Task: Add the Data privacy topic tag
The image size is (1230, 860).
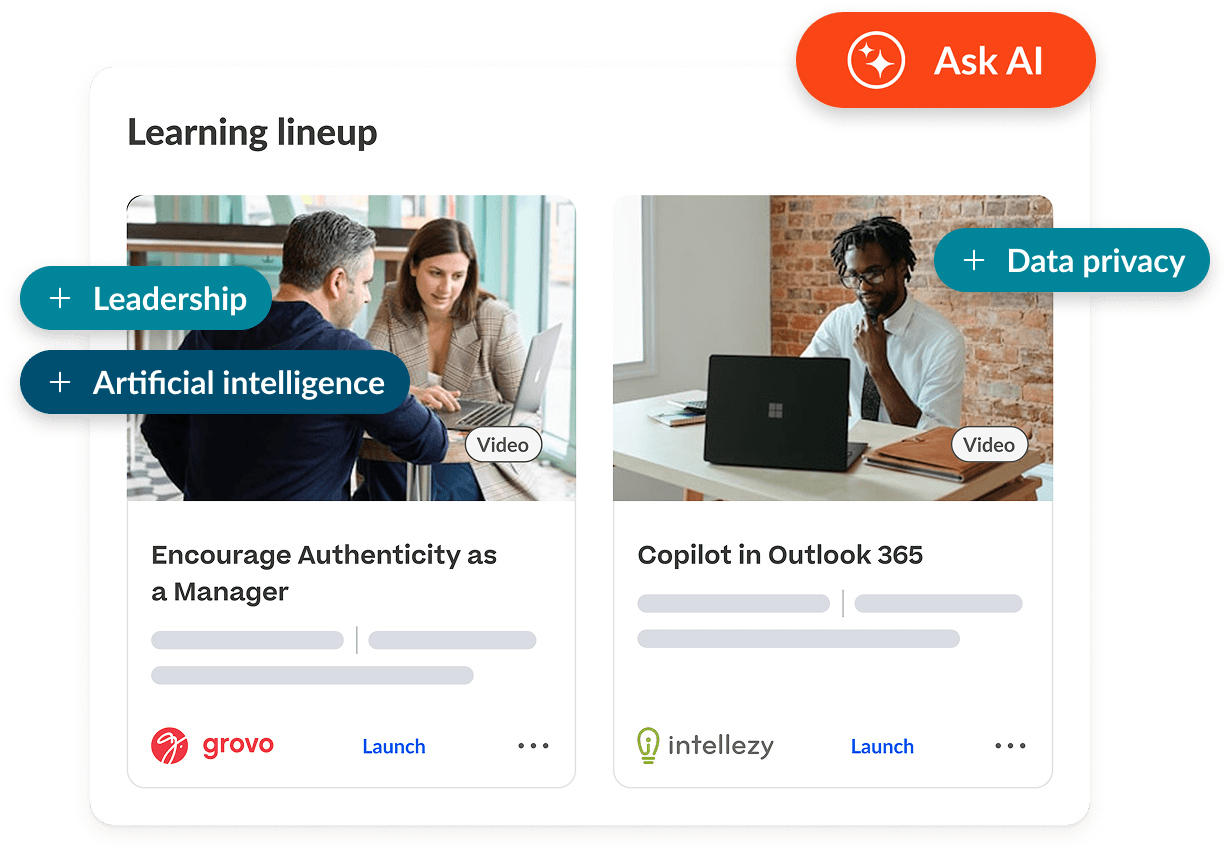Action: point(1072,260)
